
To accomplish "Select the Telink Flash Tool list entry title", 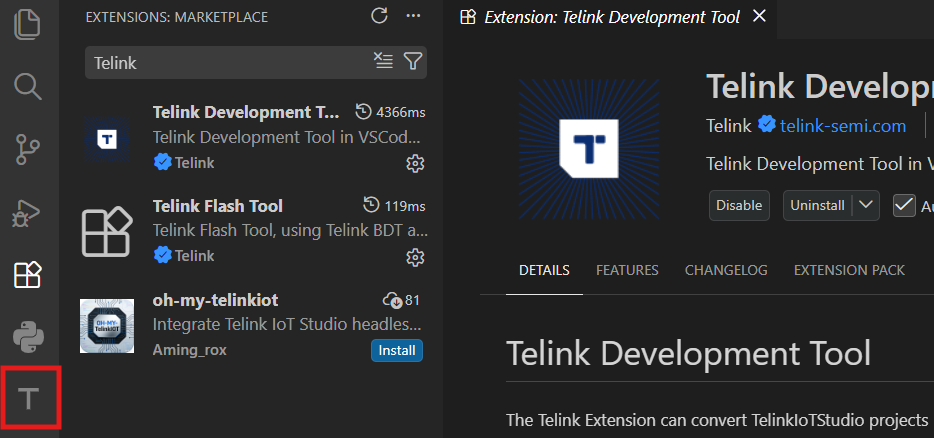I will click(x=217, y=206).
